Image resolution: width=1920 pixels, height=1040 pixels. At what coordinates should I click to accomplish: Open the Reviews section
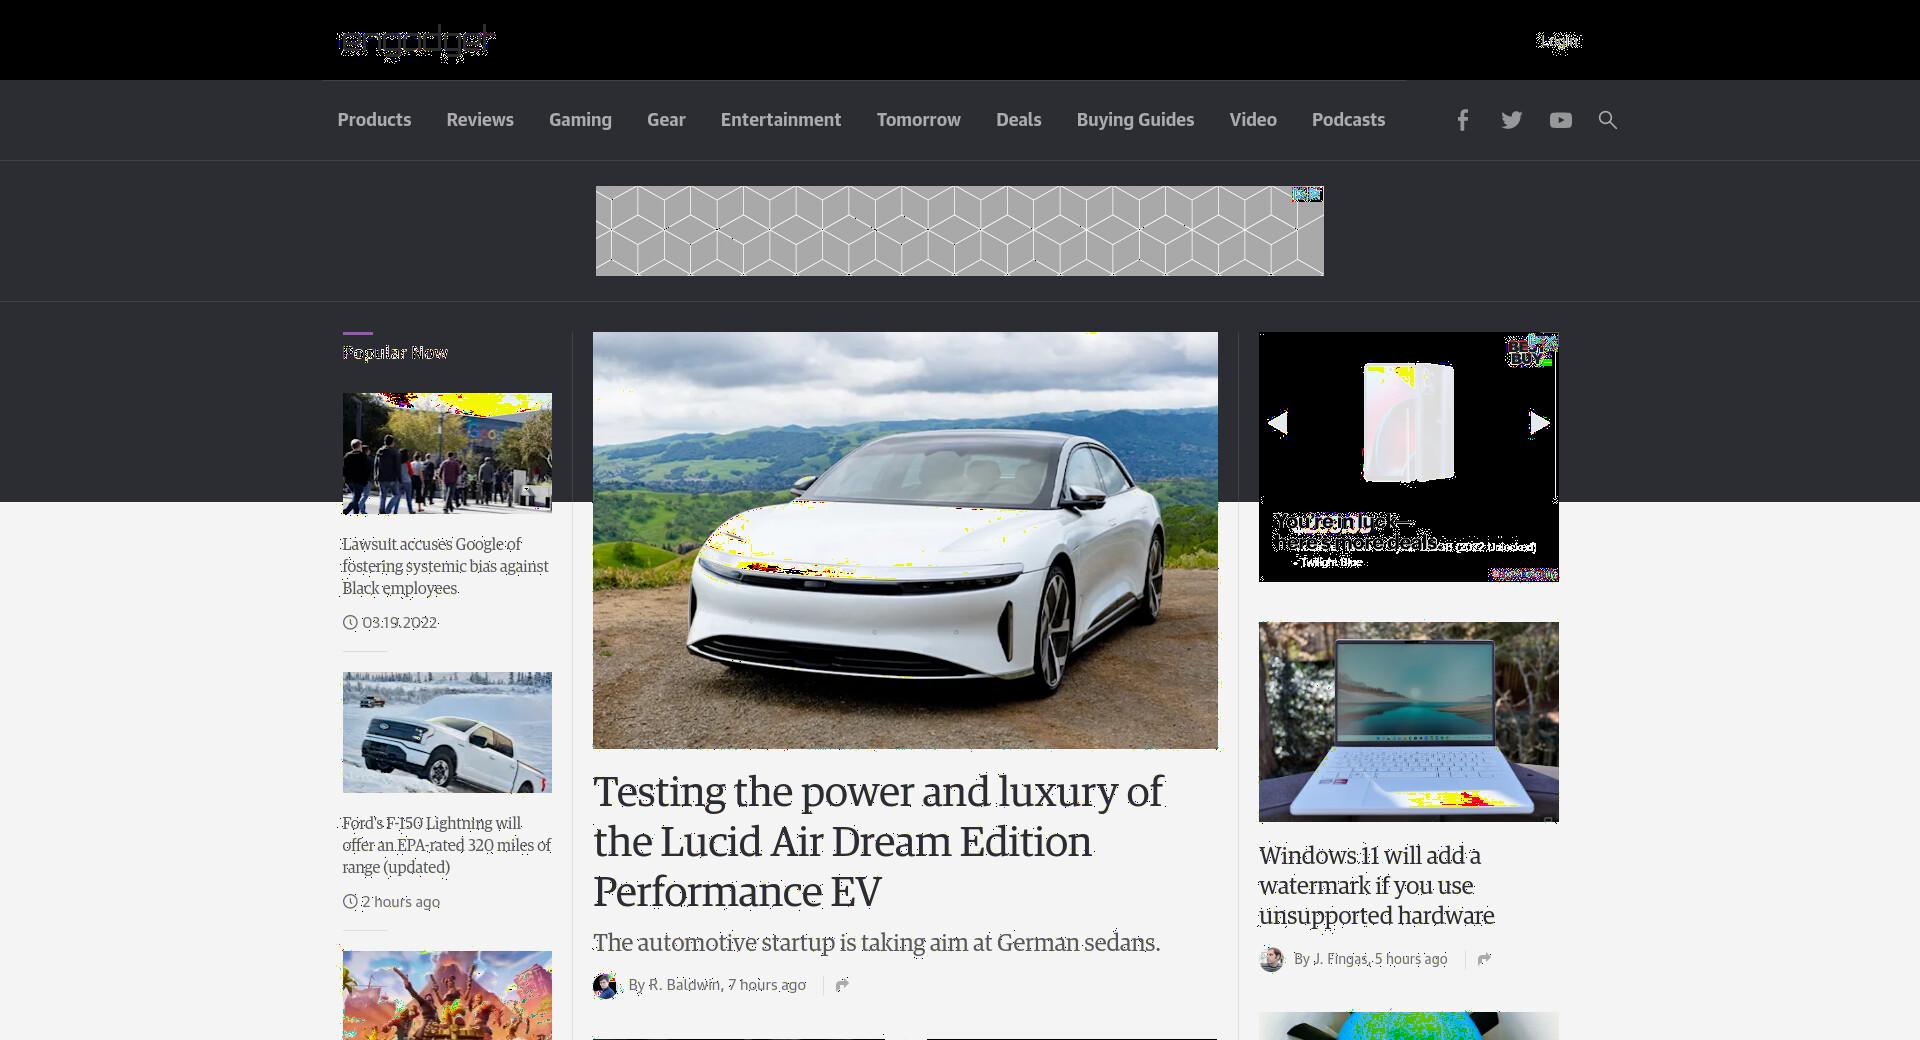pos(480,120)
